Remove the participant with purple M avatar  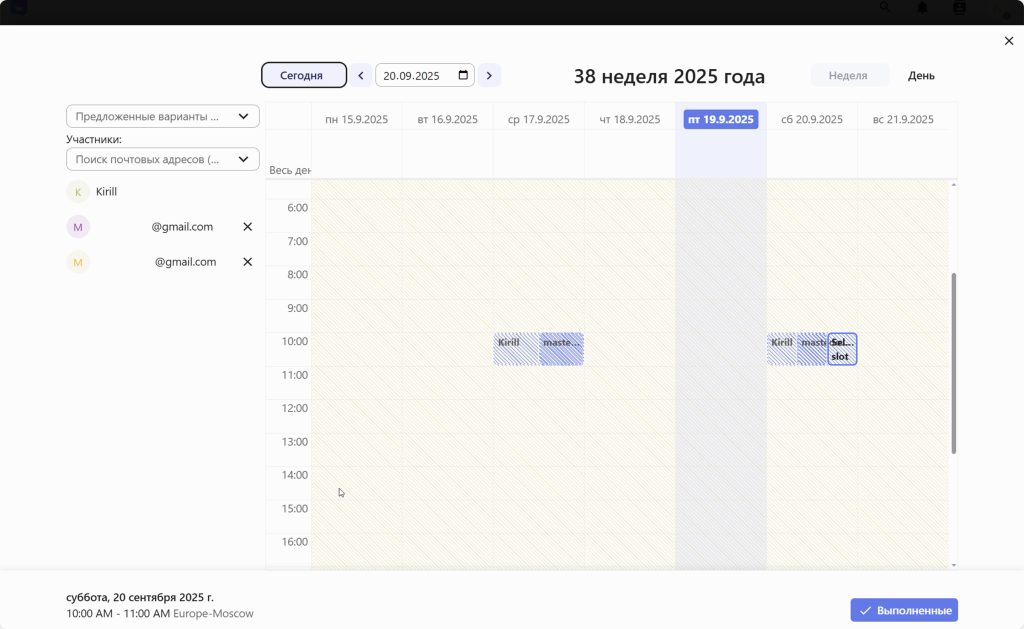coord(248,227)
